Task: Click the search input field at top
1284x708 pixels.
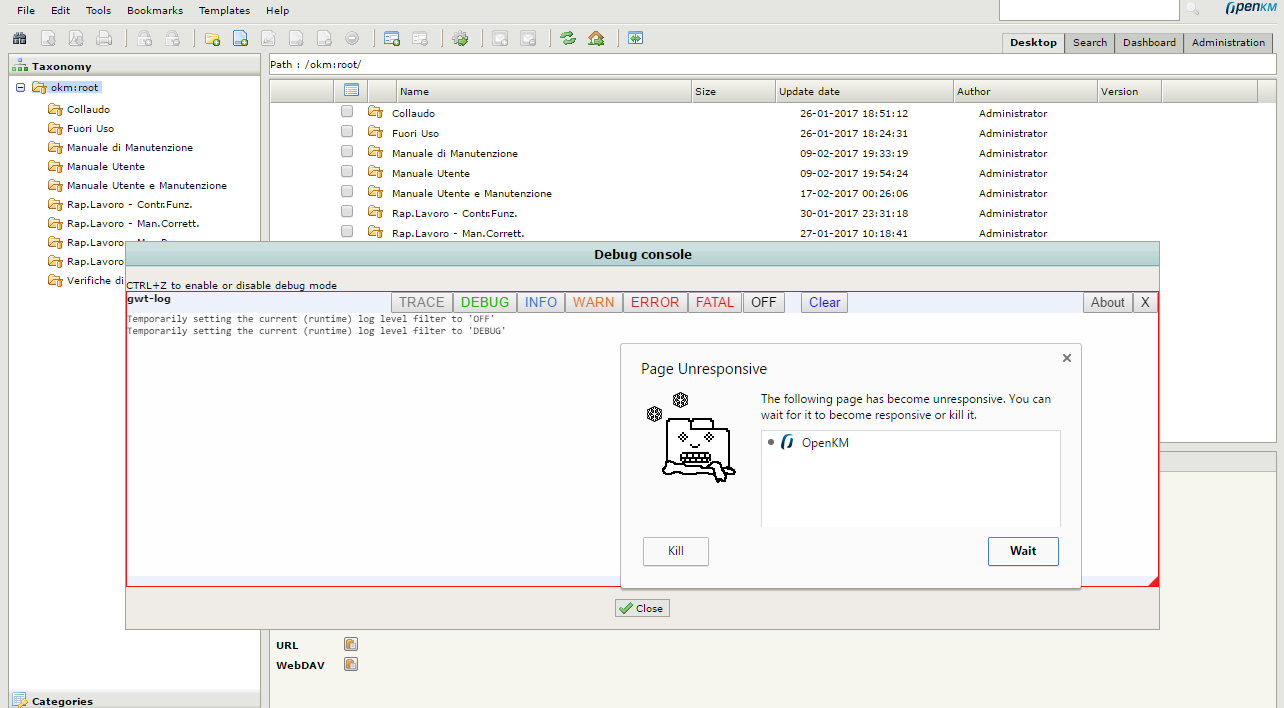Action: tap(1089, 9)
